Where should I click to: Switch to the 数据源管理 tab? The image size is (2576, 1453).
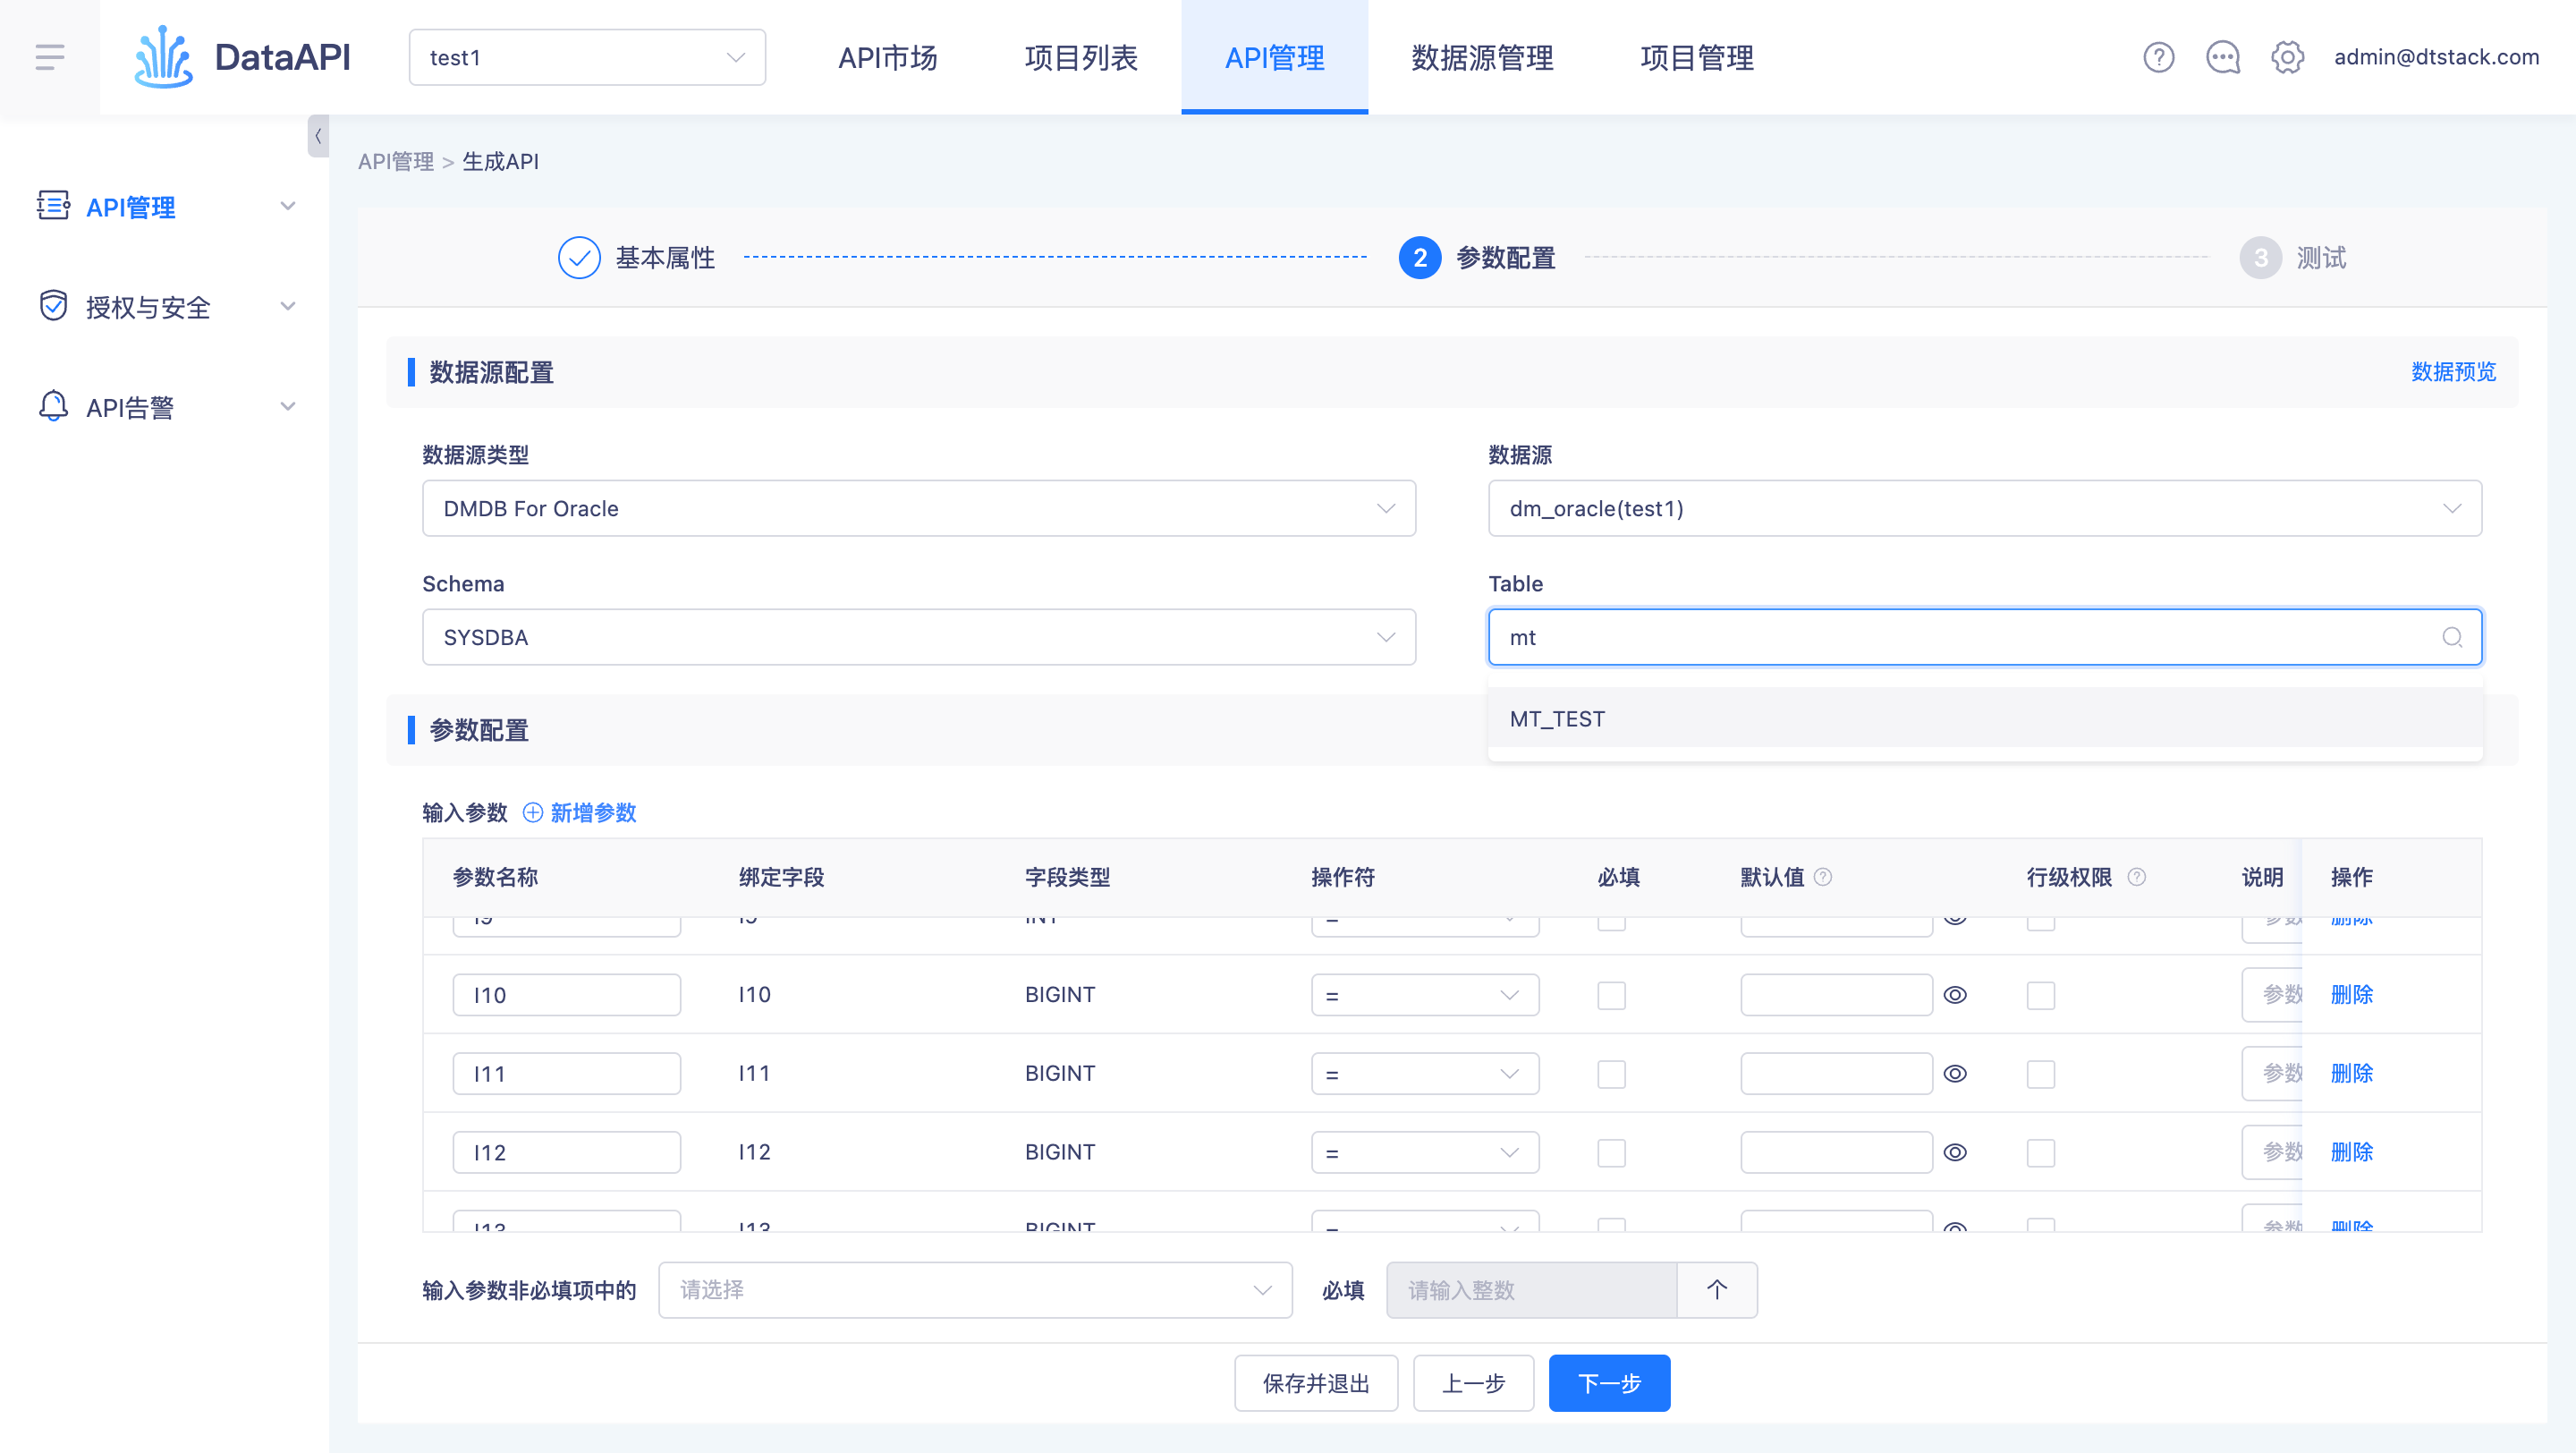[1482, 57]
